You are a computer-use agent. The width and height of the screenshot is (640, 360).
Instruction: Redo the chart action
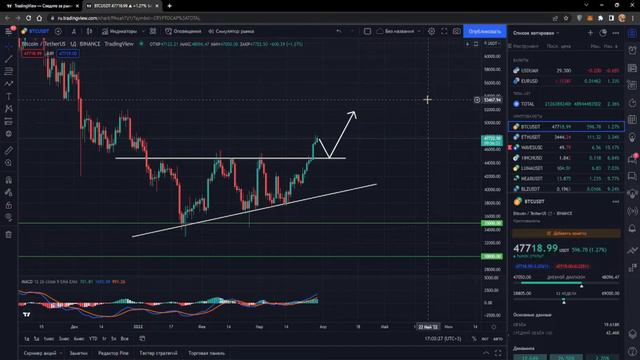point(352,31)
